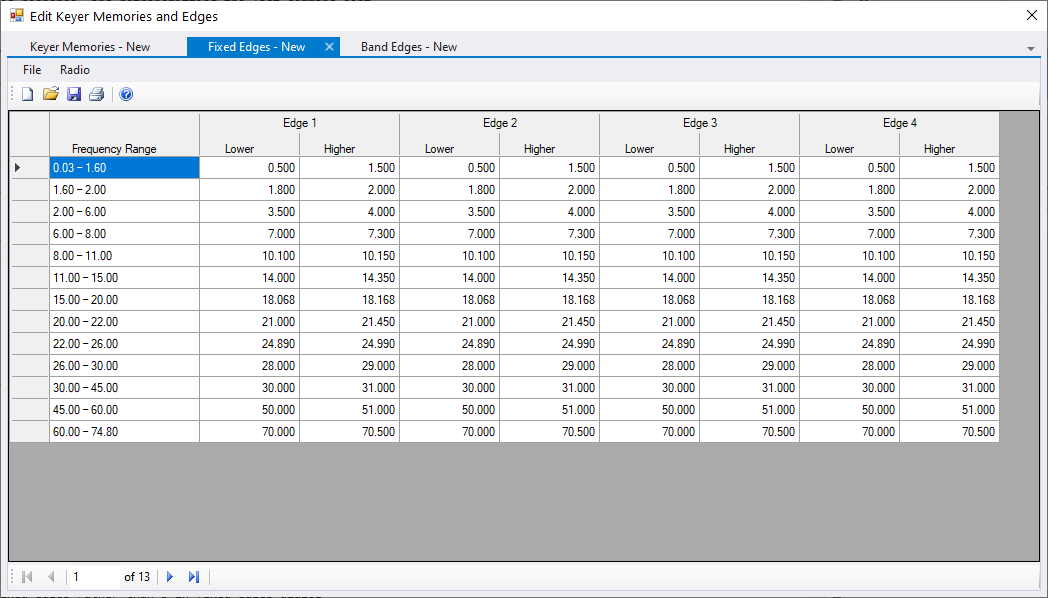1048x598 pixels.
Task: Open a file using the folder icon
Action: tap(51, 94)
